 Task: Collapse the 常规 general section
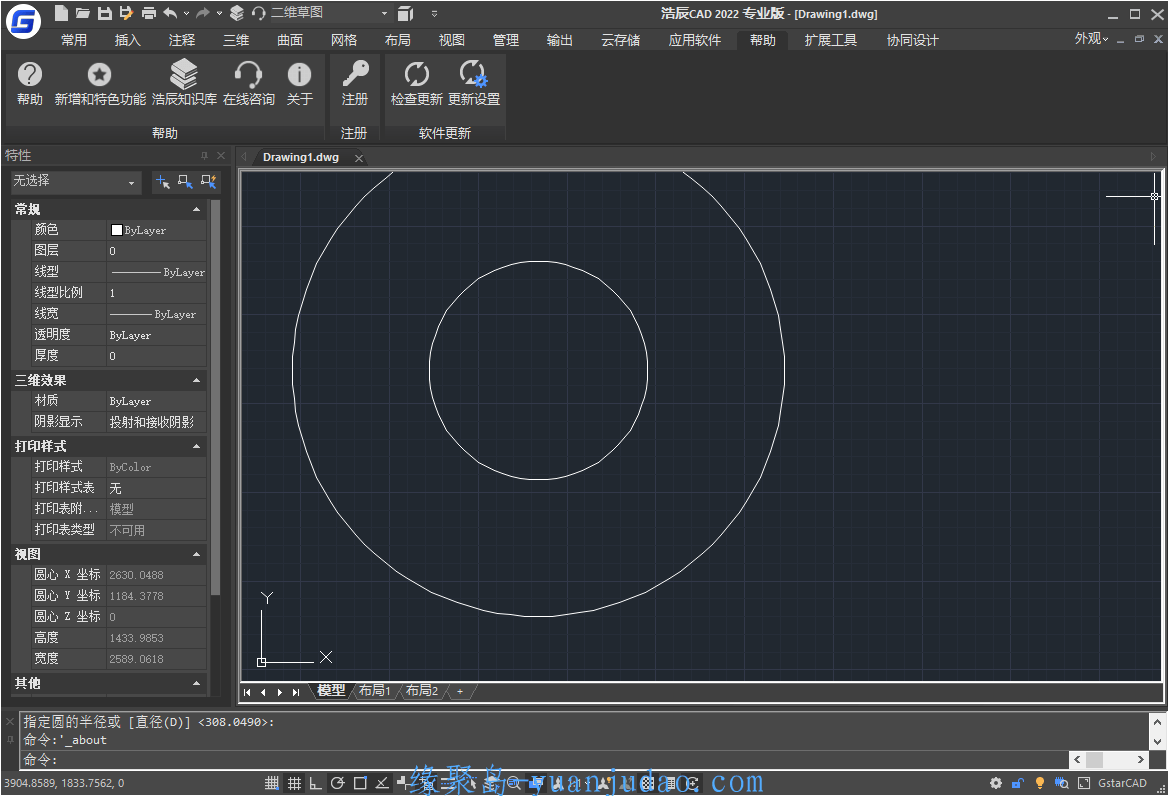pos(196,209)
